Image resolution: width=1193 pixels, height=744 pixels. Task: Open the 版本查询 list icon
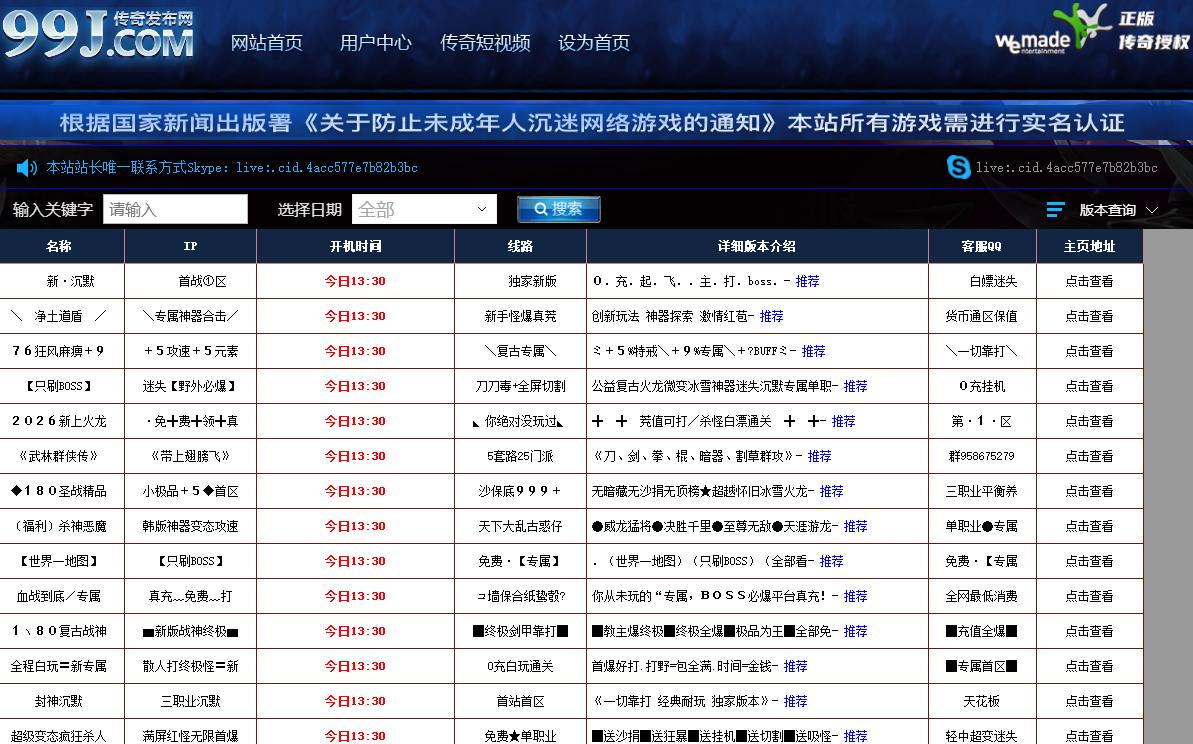[1055, 209]
